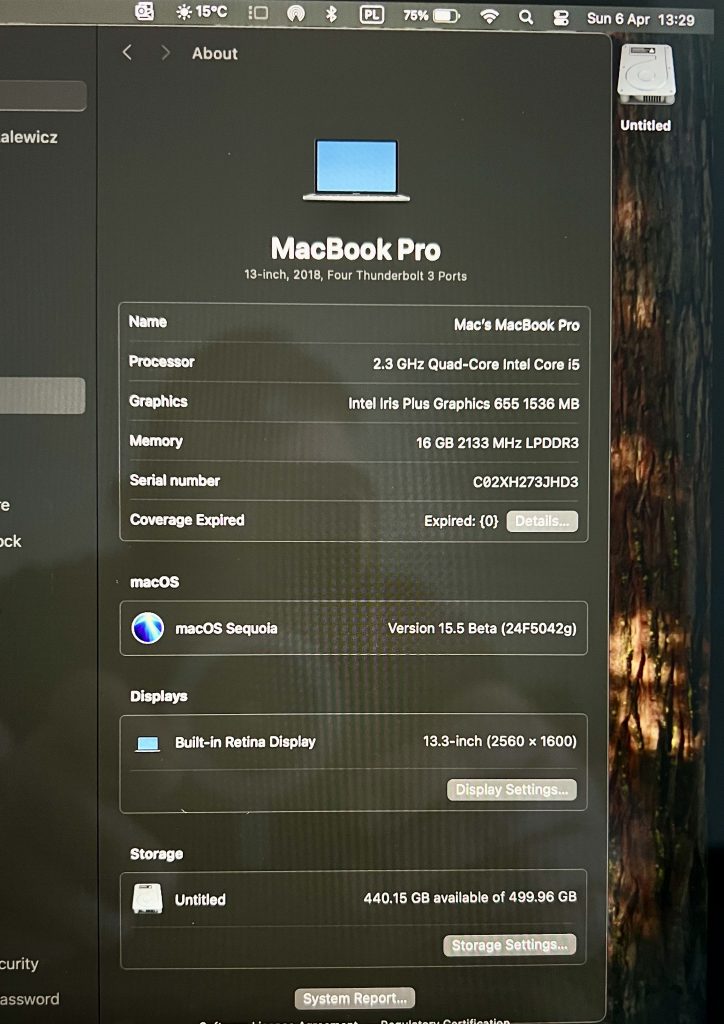
Task: Click the date and time in menu bar
Action: [x=640, y=18]
